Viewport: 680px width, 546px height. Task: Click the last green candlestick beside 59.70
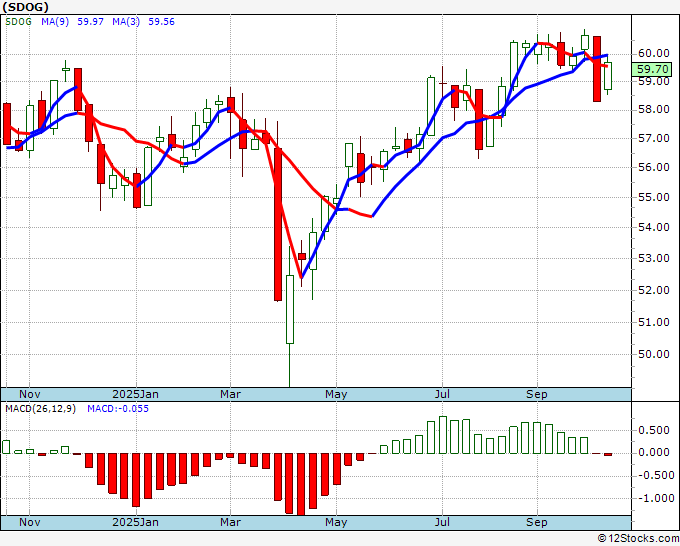pos(608,76)
